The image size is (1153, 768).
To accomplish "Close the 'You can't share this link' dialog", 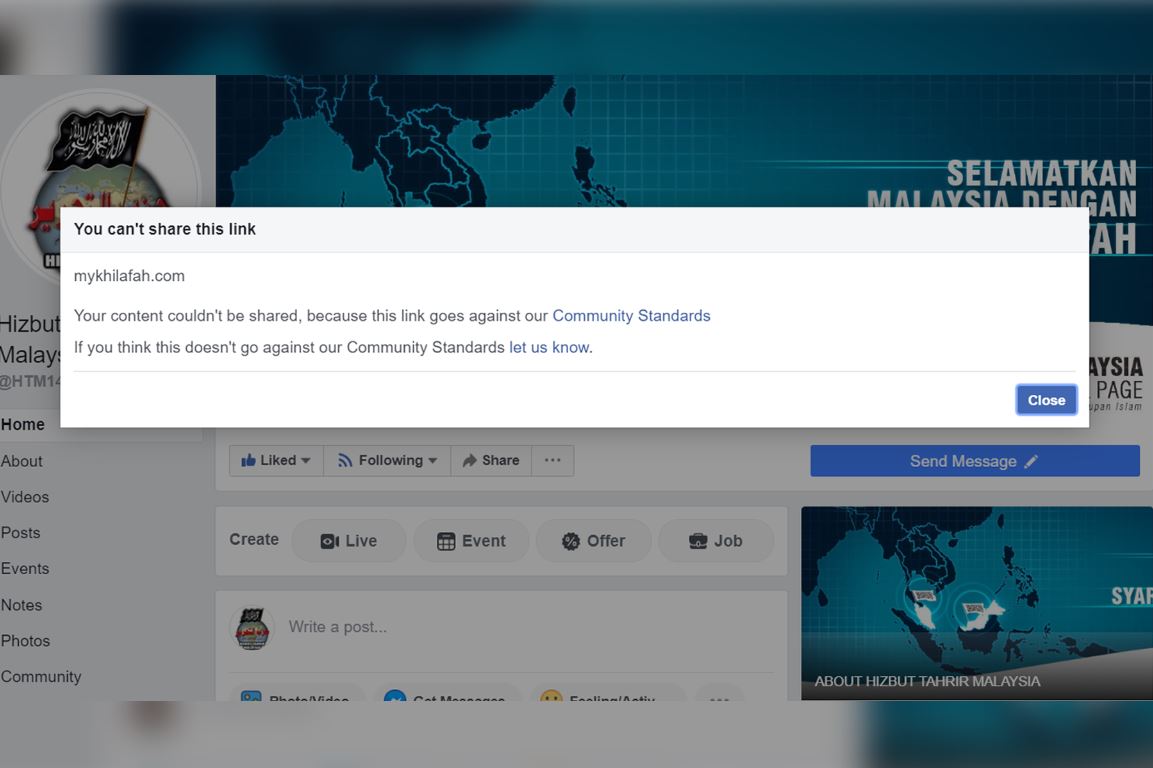I will pyautogui.click(x=1046, y=400).
